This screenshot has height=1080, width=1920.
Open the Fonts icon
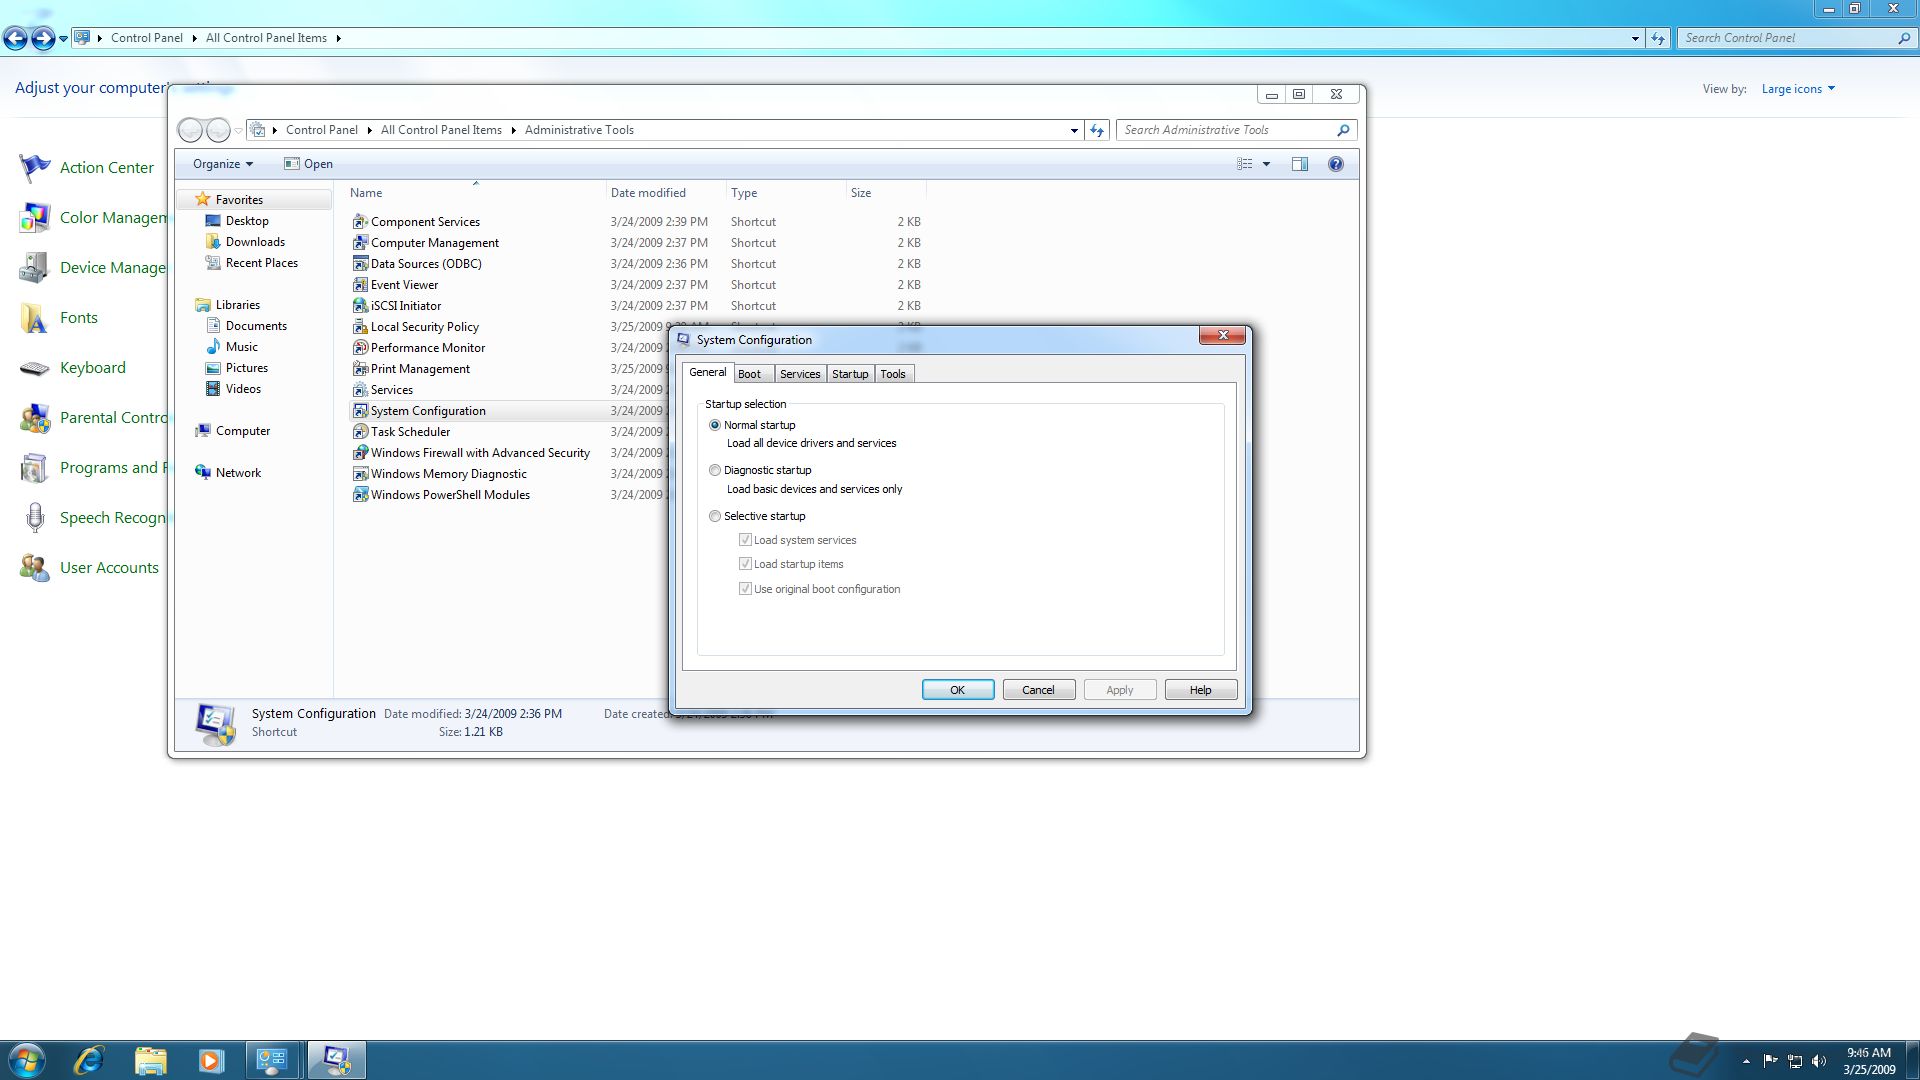(x=35, y=318)
